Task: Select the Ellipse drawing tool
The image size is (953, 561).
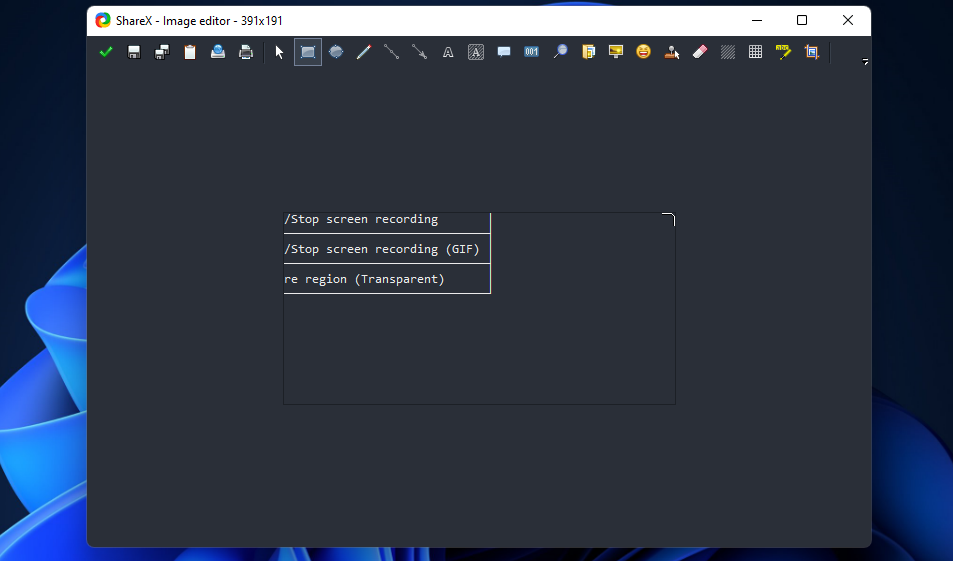Action: point(336,52)
